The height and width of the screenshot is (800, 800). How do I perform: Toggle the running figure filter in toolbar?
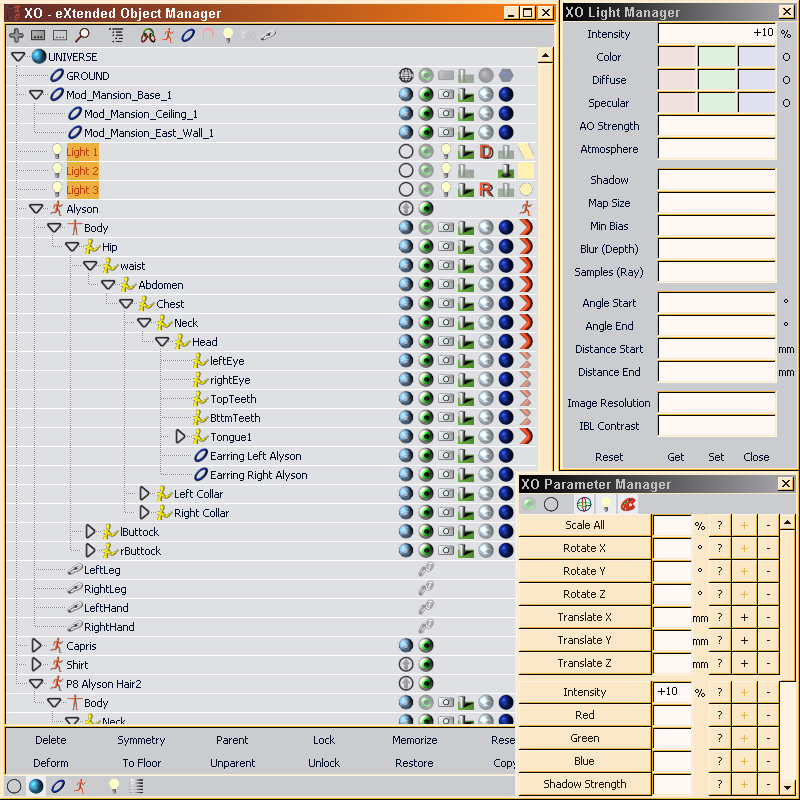point(168,35)
